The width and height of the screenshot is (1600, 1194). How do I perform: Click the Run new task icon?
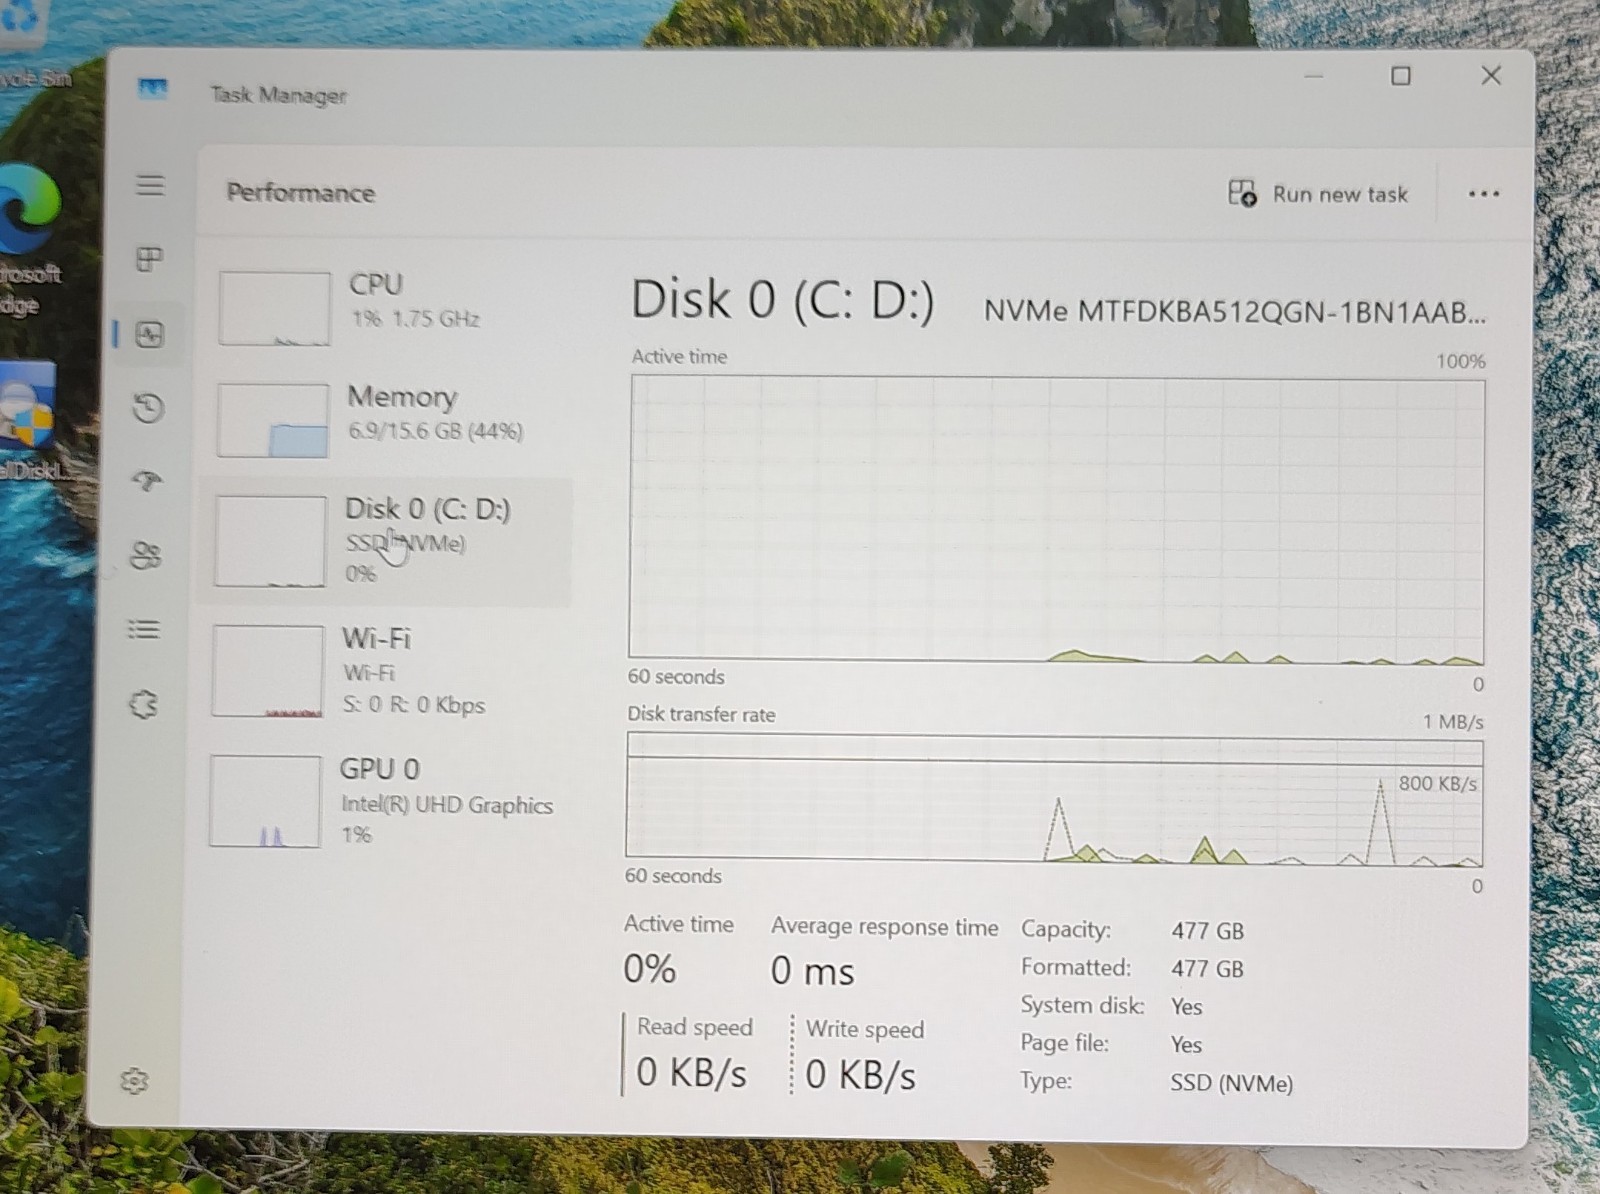(1242, 193)
